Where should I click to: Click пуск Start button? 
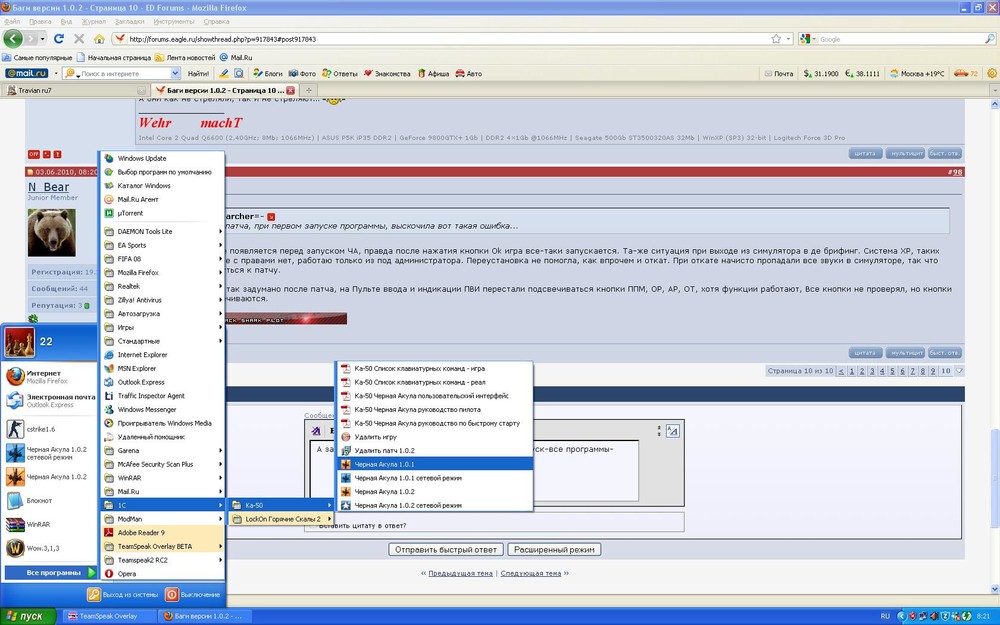coord(28,616)
